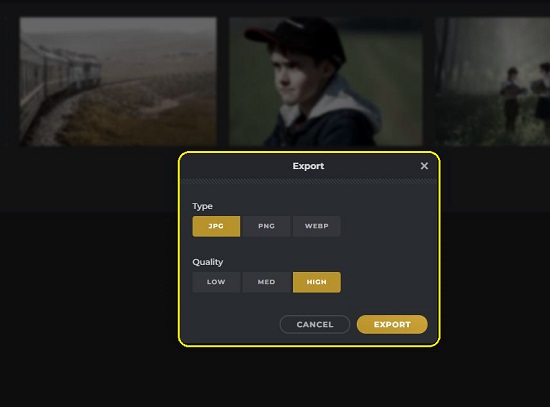550x407 pixels.
Task: Click the Quality section label
Action: click(208, 262)
